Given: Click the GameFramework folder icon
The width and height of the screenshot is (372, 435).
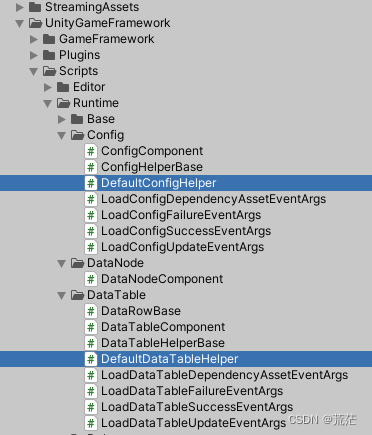Looking at the screenshot, I should [x=49, y=39].
